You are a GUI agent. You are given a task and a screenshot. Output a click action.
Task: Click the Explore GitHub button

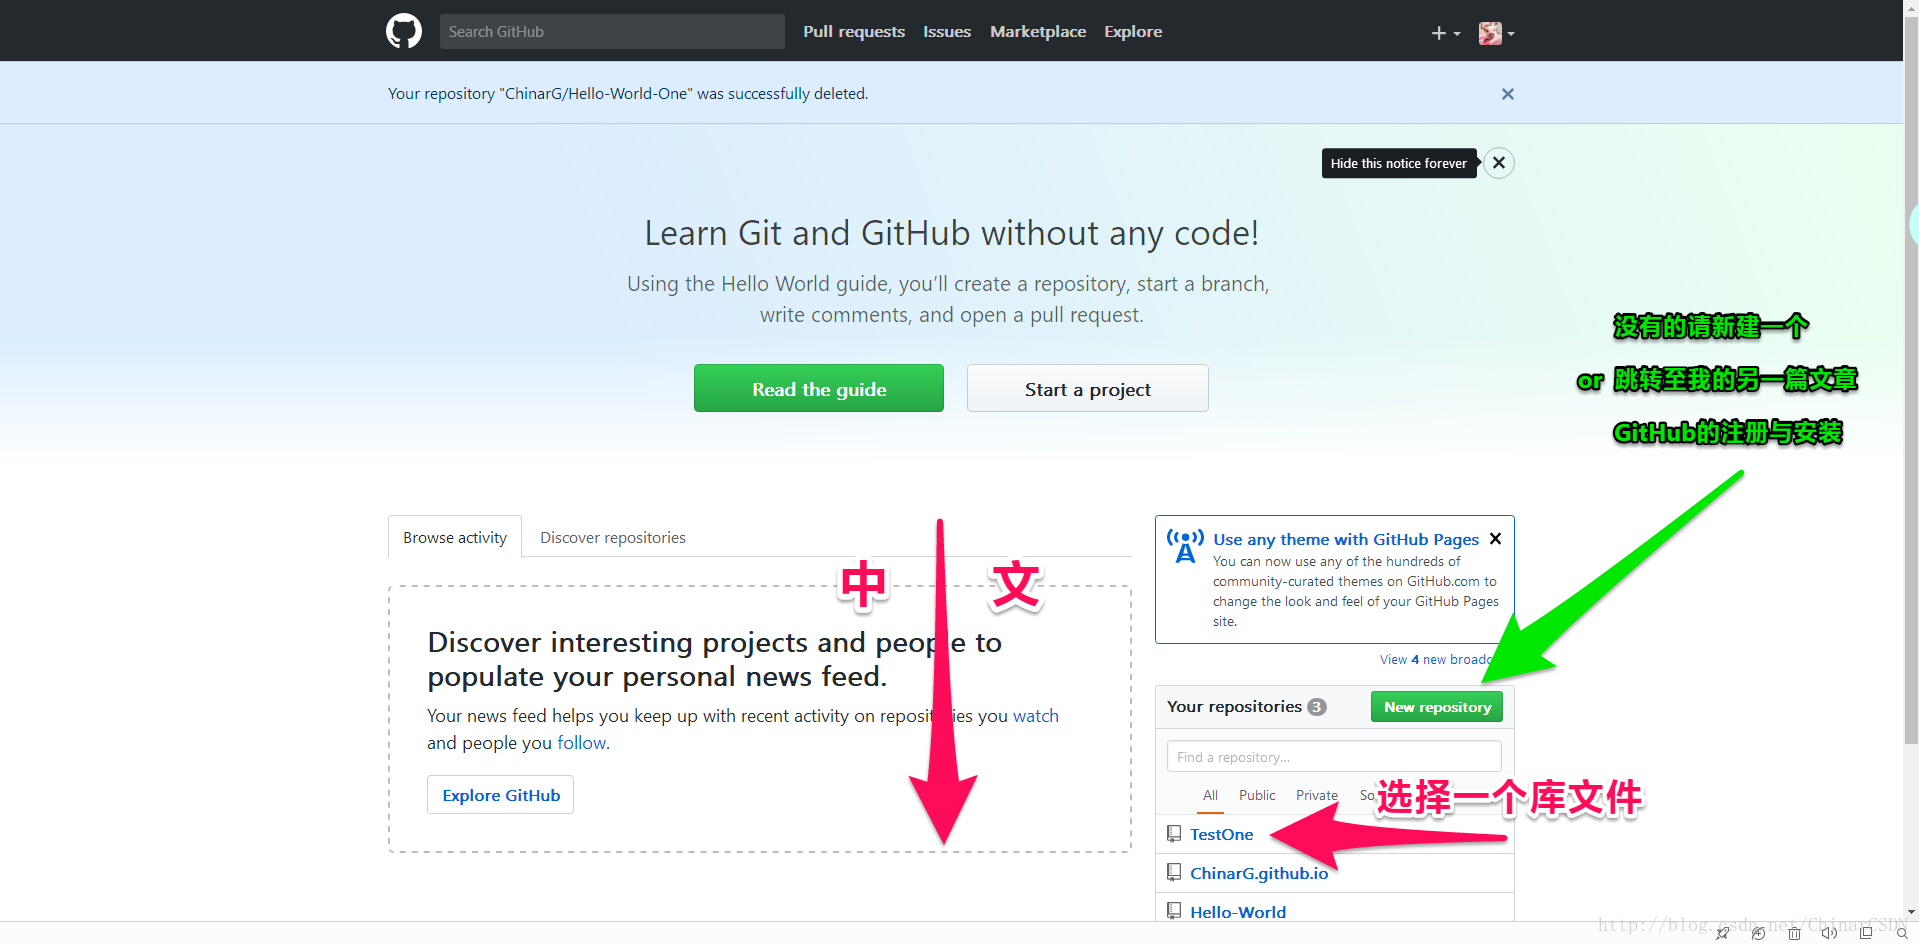coord(501,795)
